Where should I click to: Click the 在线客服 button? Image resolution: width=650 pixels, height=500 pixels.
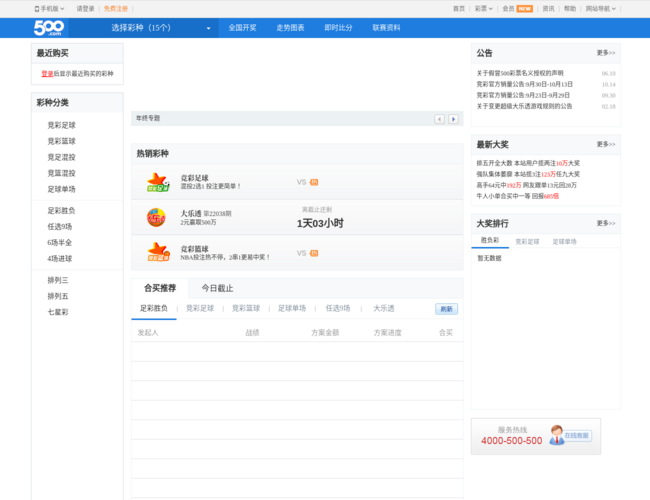[577, 435]
